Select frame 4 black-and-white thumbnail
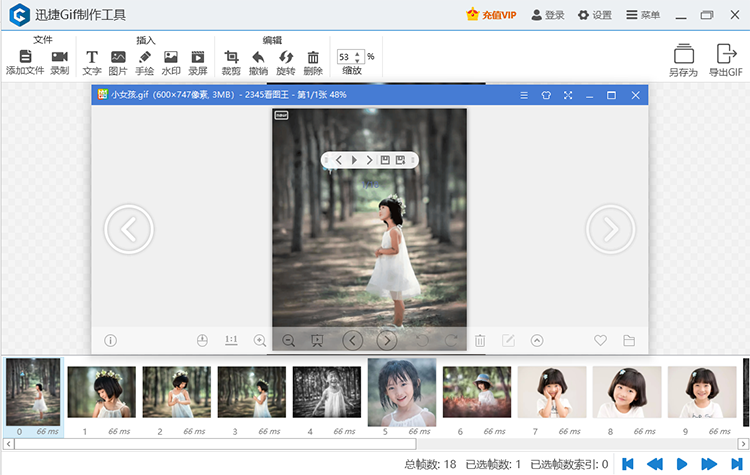750x475 pixels. tap(327, 392)
